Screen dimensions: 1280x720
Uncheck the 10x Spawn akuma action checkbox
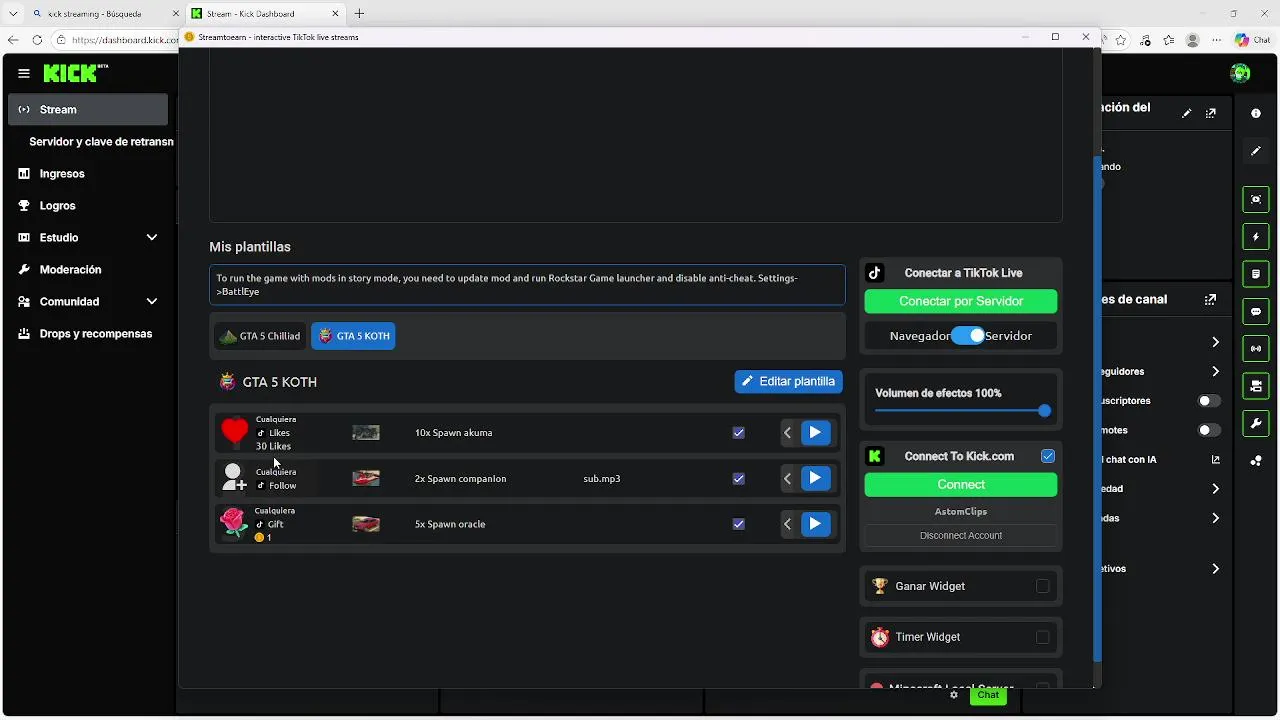[x=738, y=433]
